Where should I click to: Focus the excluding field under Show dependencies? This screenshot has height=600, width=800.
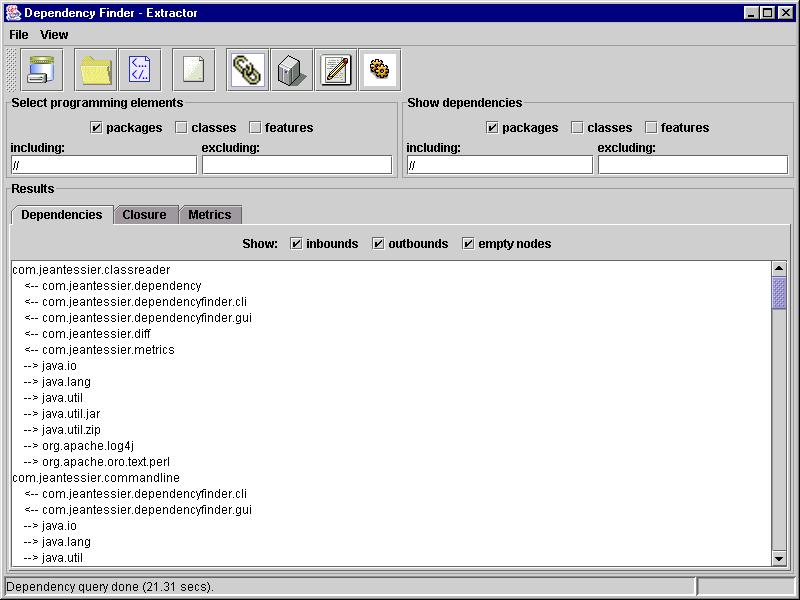click(x=693, y=165)
